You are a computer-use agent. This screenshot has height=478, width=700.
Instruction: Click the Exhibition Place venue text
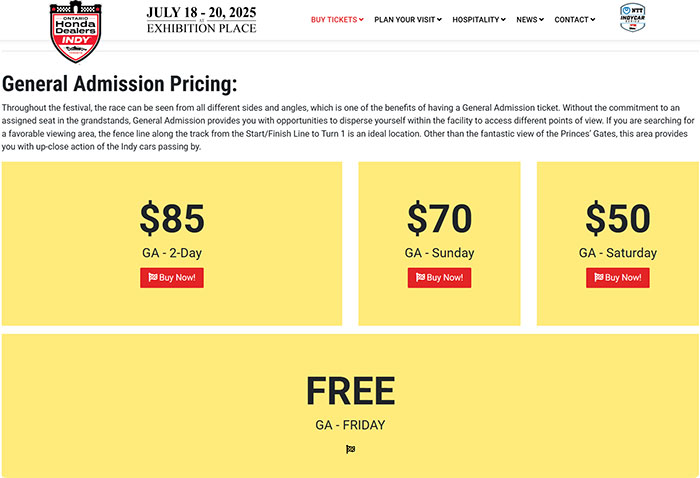tap(201, 28)
